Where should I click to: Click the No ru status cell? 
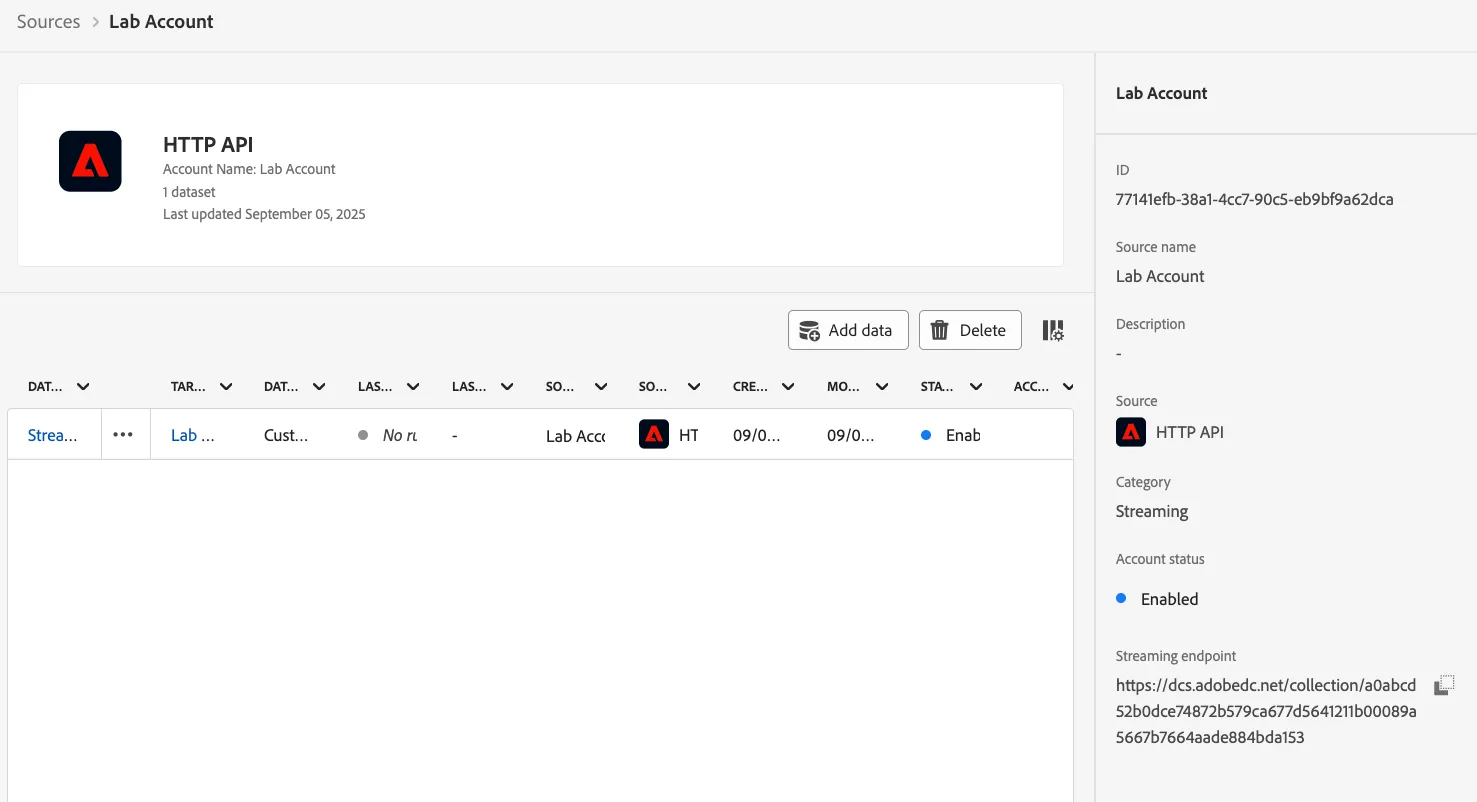[x=388, y=435]
